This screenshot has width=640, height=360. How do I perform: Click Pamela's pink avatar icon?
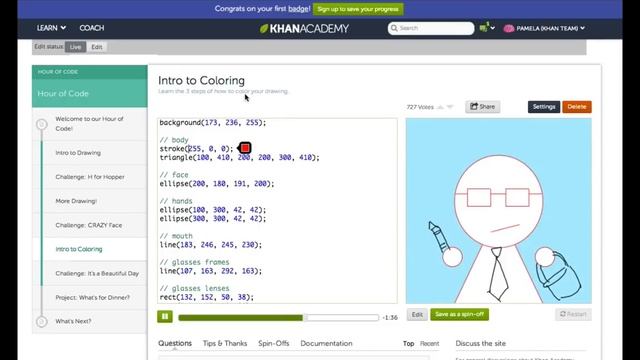pyautogui.click(x=509, y=28)
